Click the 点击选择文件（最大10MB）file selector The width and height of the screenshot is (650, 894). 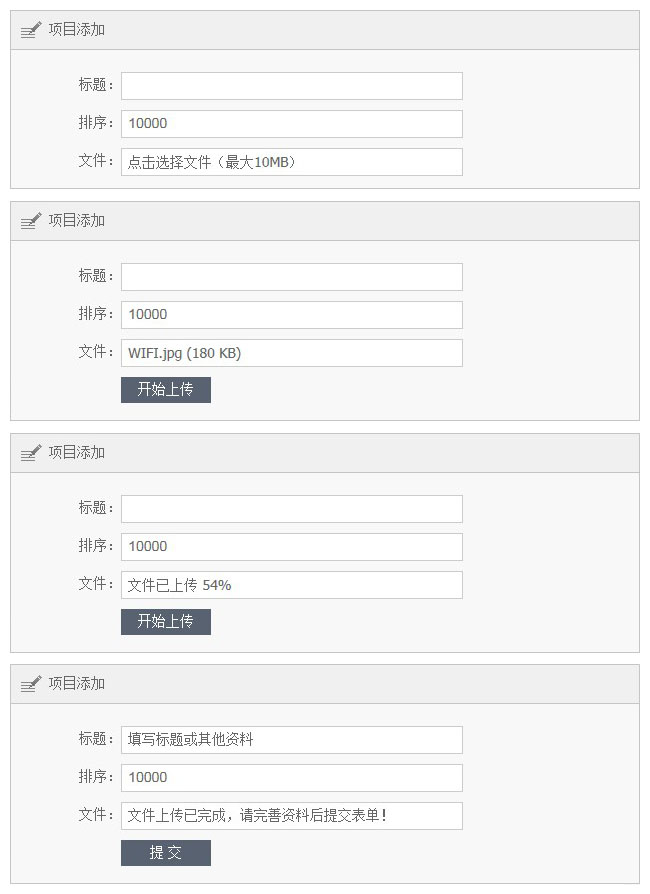(x=291, y=162)
